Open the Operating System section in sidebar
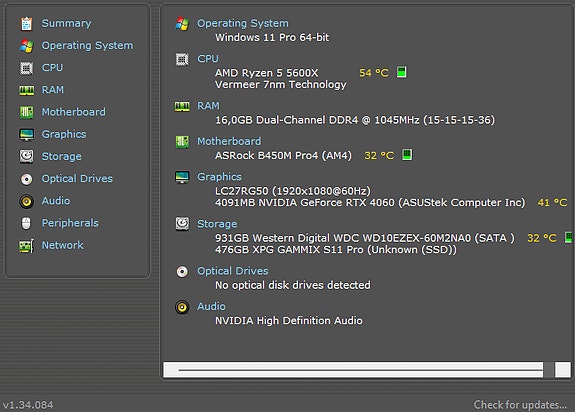This screenshot has width=575, height=412. pyautogui.click(x=87, y=45)
